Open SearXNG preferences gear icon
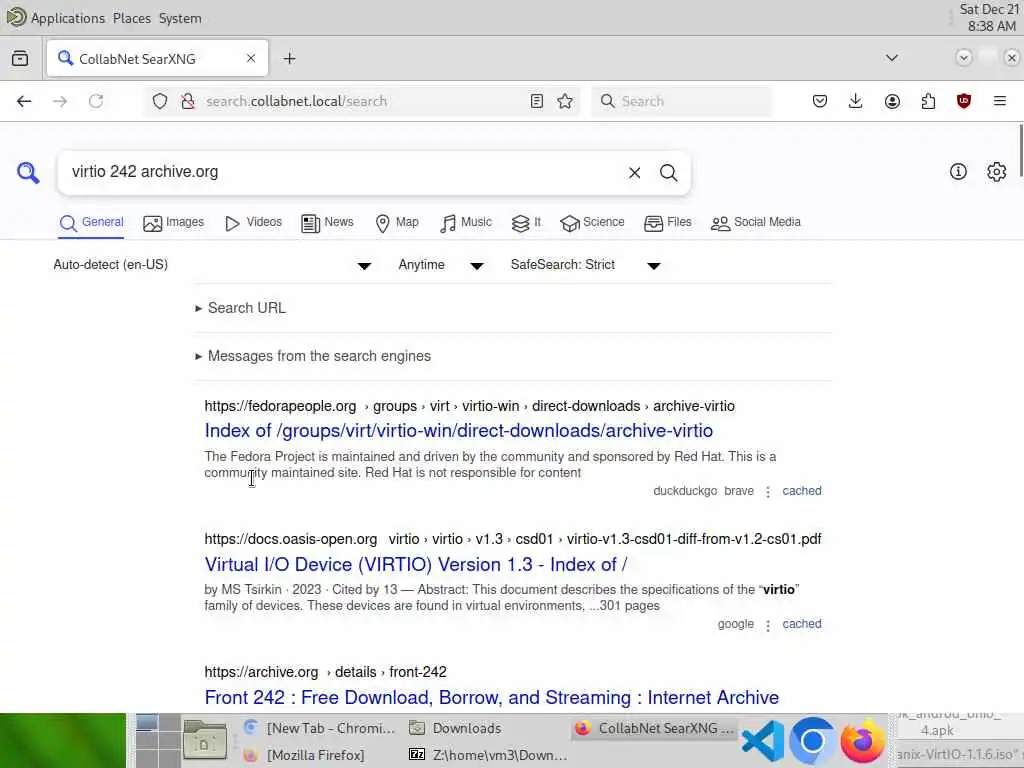Viewport: 1024px width, 768px height. pos(996,172)
